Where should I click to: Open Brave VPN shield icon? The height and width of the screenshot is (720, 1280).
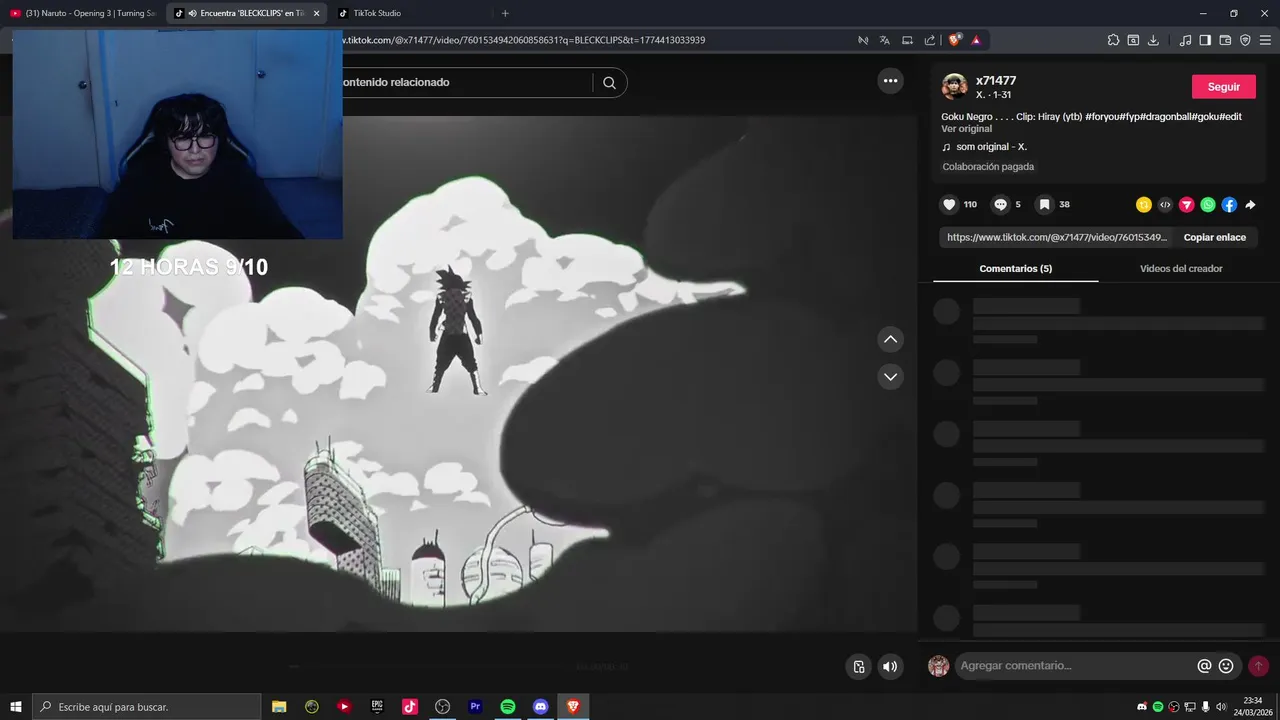(1245, 40)
